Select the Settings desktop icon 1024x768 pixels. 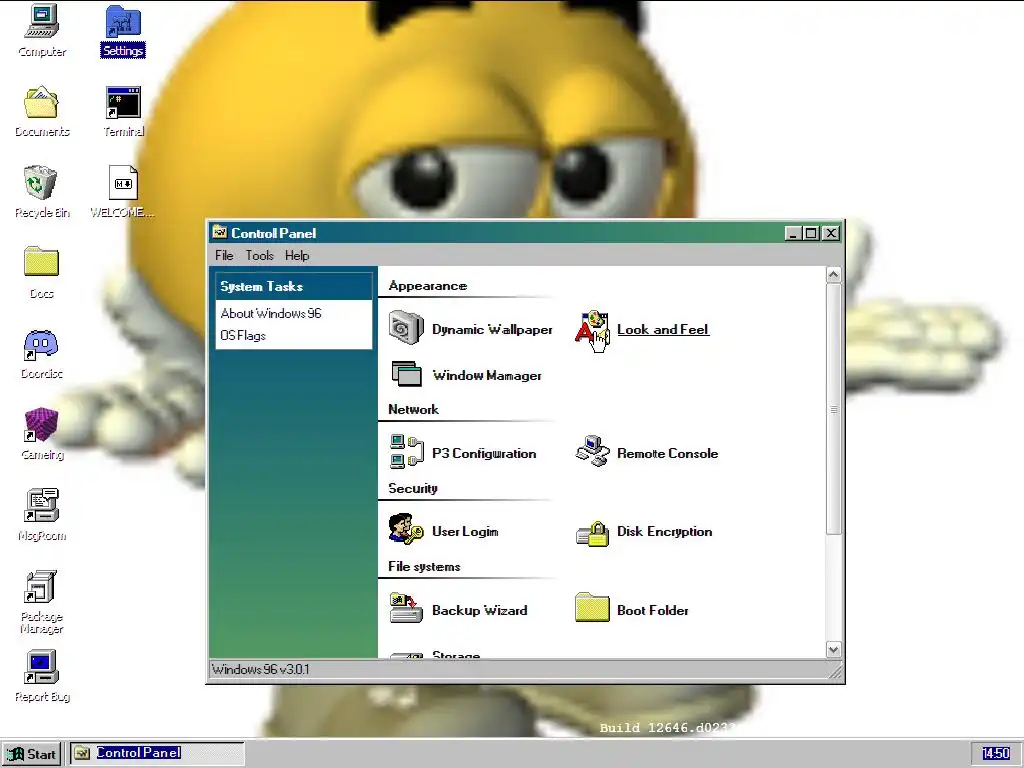123,22
